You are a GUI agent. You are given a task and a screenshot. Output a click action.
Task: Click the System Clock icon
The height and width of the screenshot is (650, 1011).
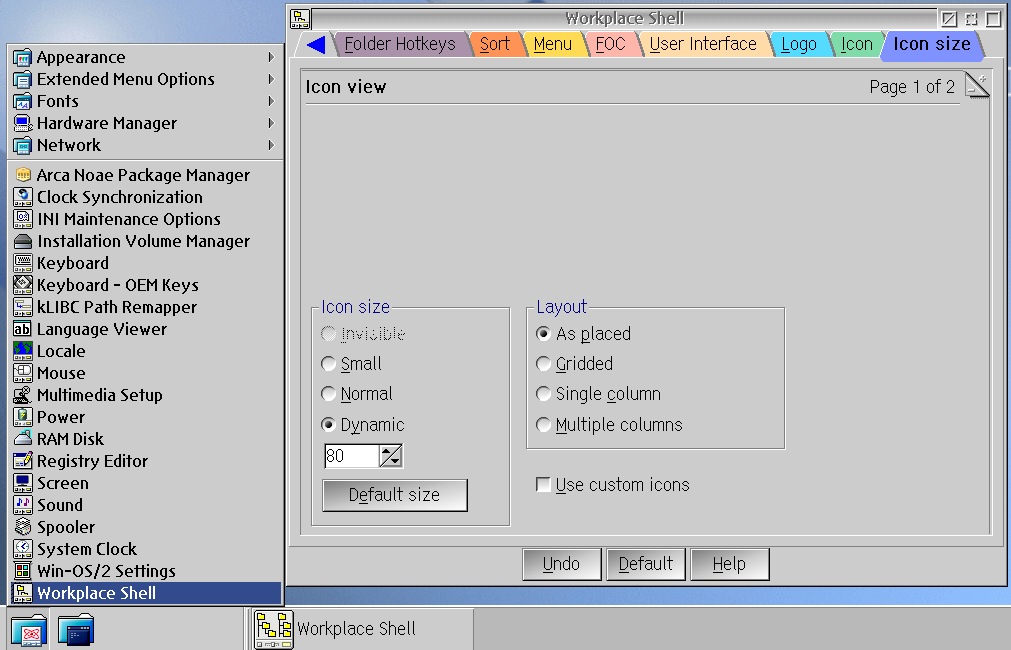click(23, 549)
